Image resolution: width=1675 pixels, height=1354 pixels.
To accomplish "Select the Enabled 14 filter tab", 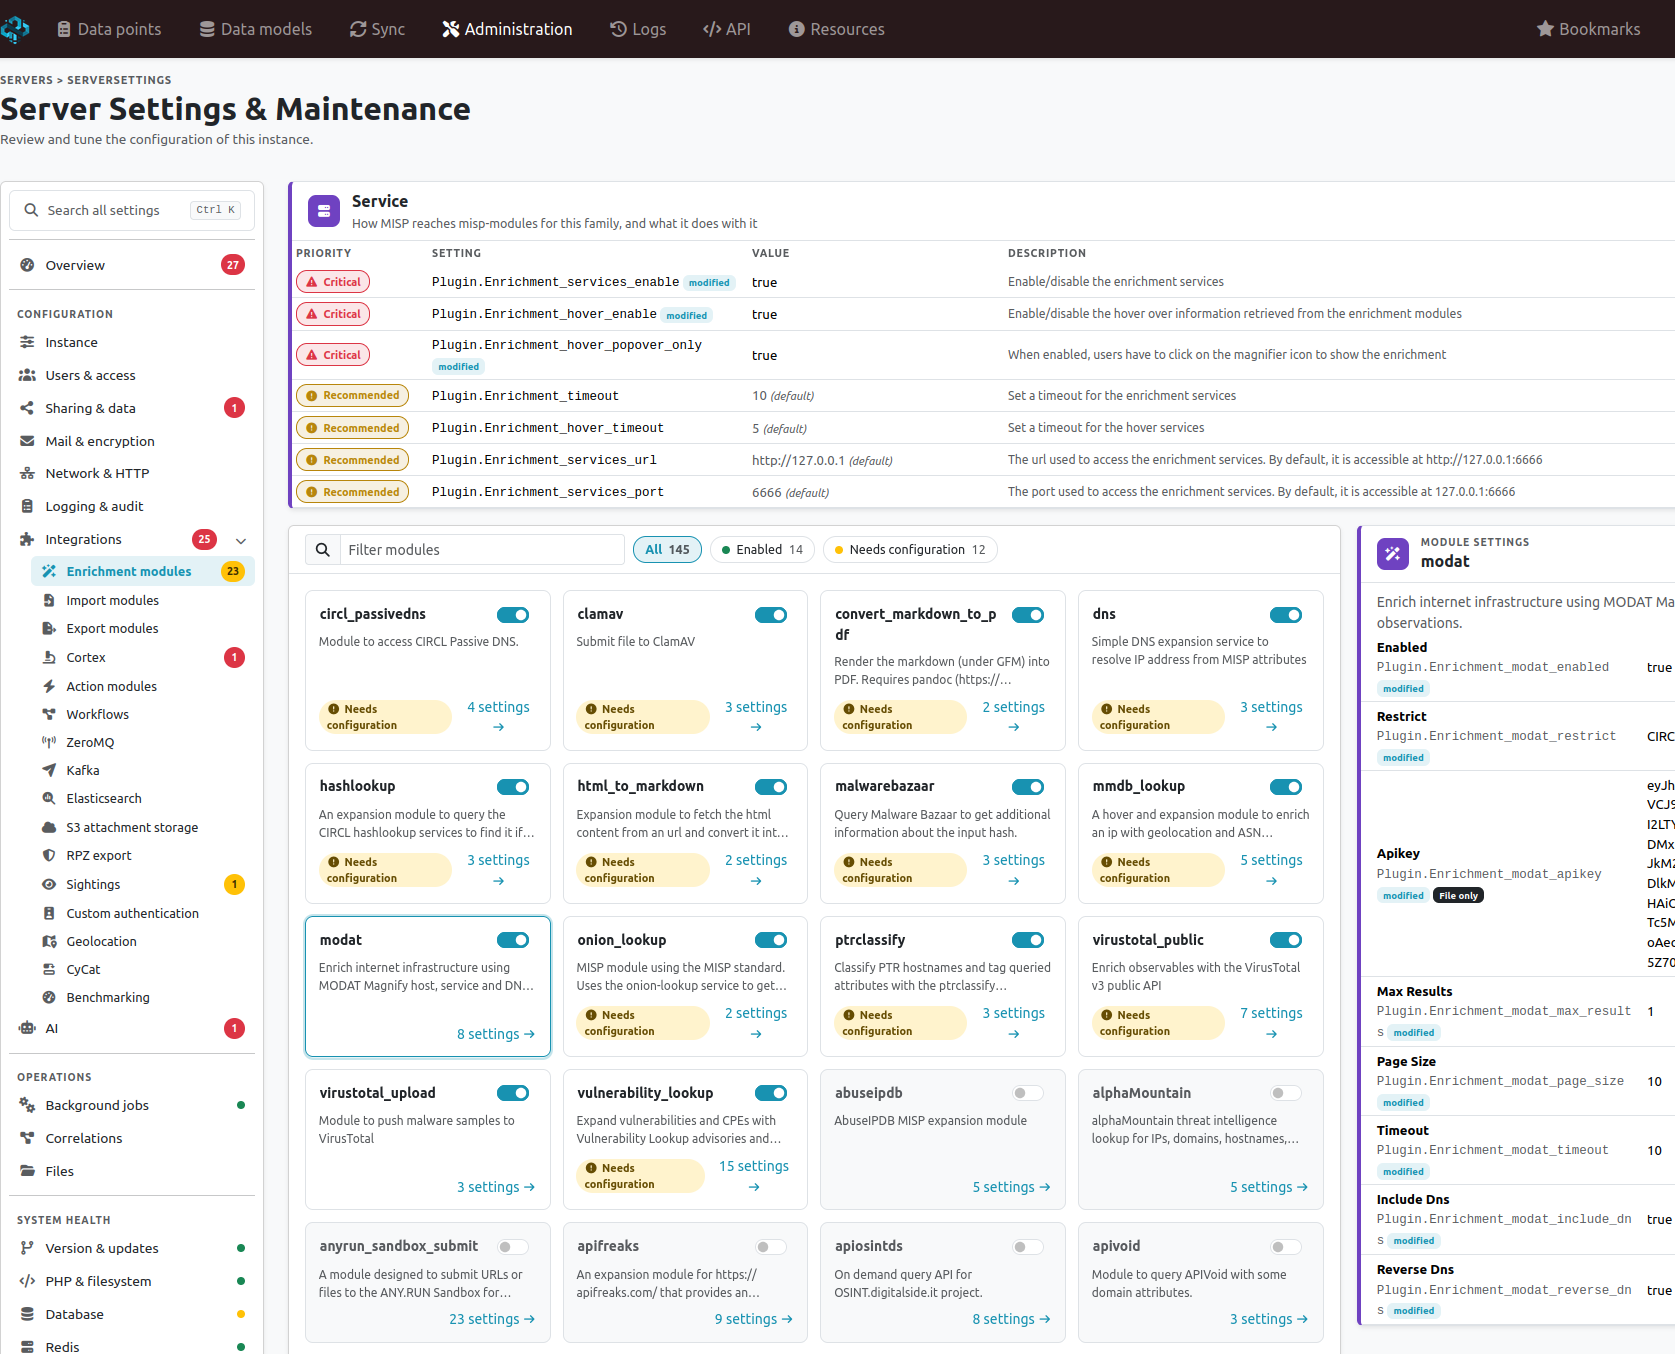I will pos(762,550).
